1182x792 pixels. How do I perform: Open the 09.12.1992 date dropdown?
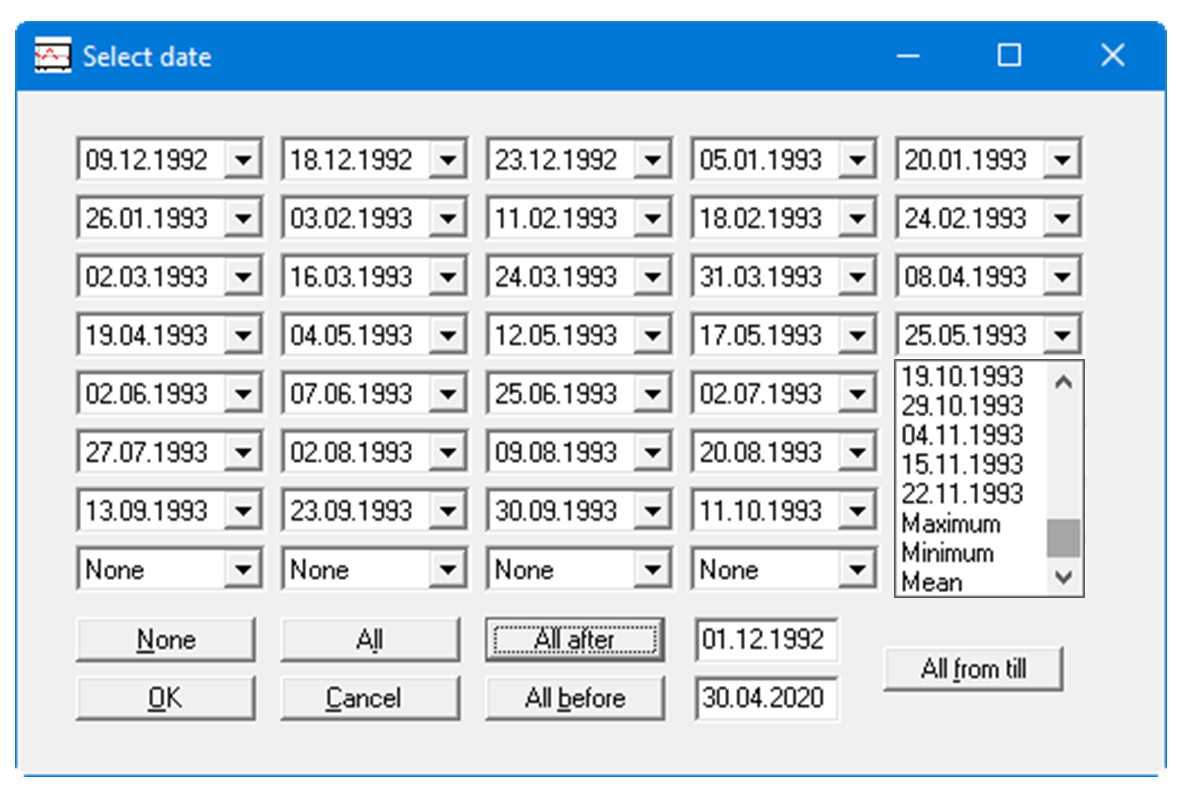[242, 160]
